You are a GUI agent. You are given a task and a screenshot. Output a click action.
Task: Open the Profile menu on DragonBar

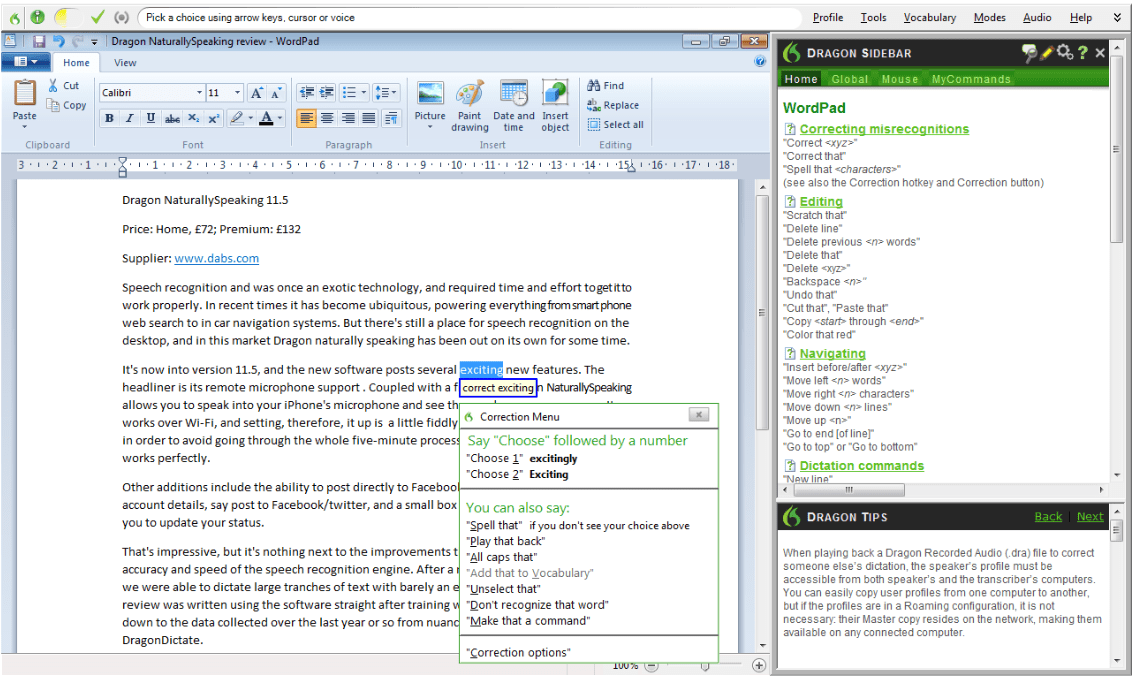827,17
